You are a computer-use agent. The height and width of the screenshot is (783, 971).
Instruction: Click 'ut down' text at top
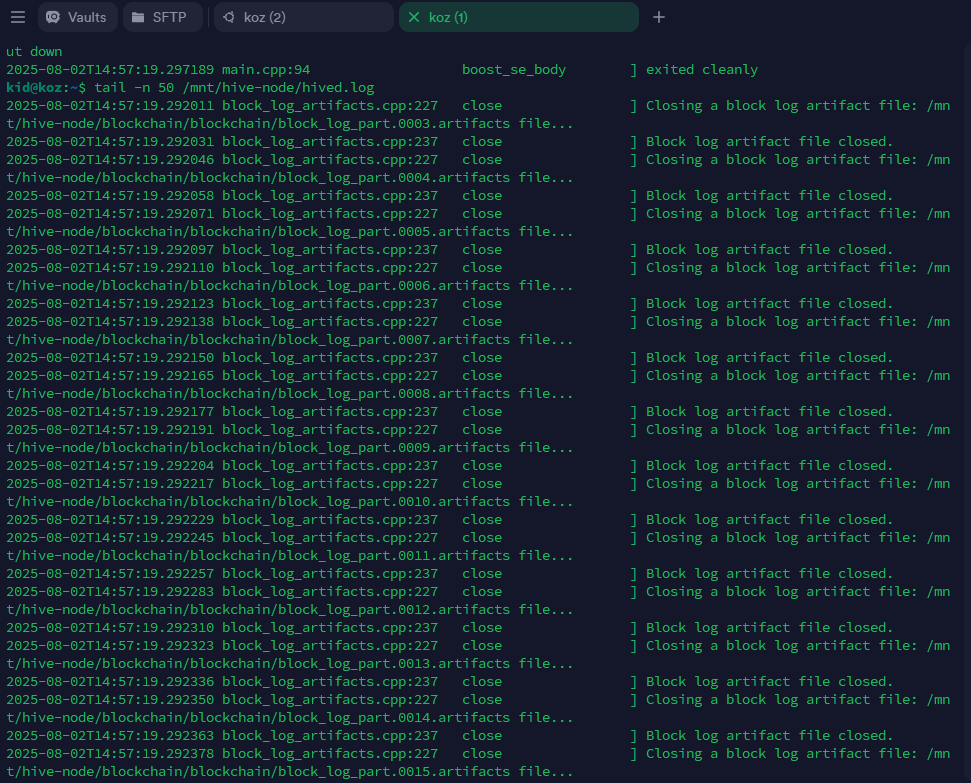point(34,51)
